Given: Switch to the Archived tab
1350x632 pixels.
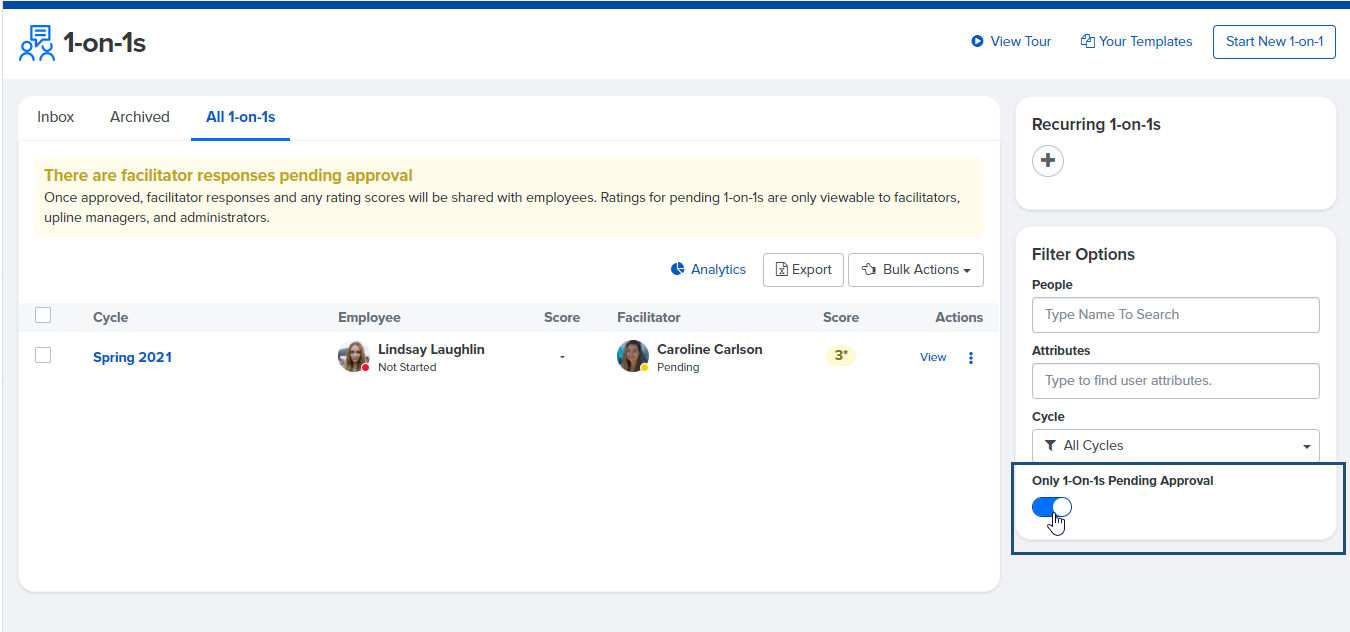Looking at the screenshot, I should coord(140,117).
